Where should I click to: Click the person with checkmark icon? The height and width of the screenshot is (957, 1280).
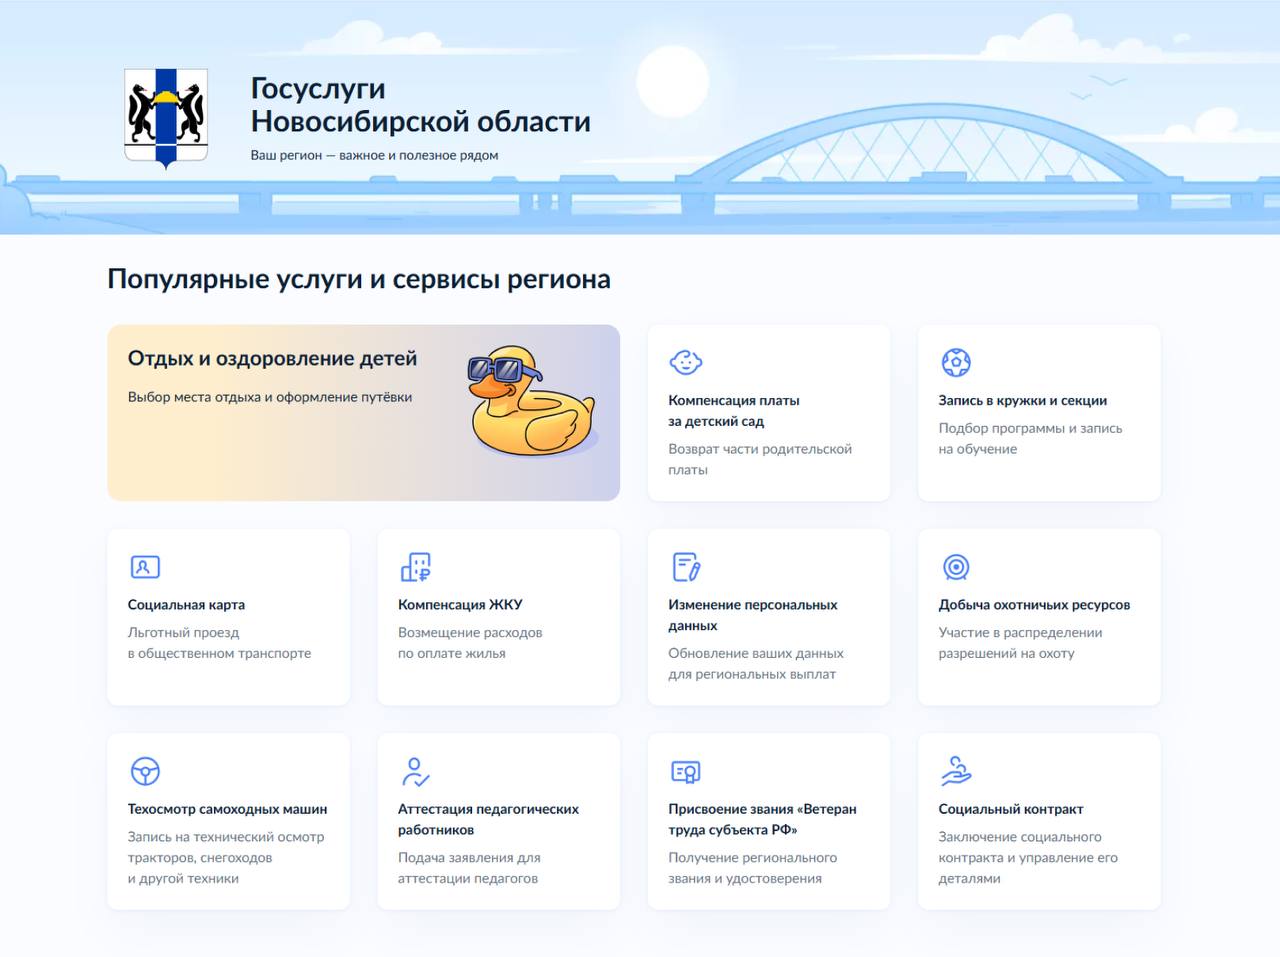tap(415, 771)
